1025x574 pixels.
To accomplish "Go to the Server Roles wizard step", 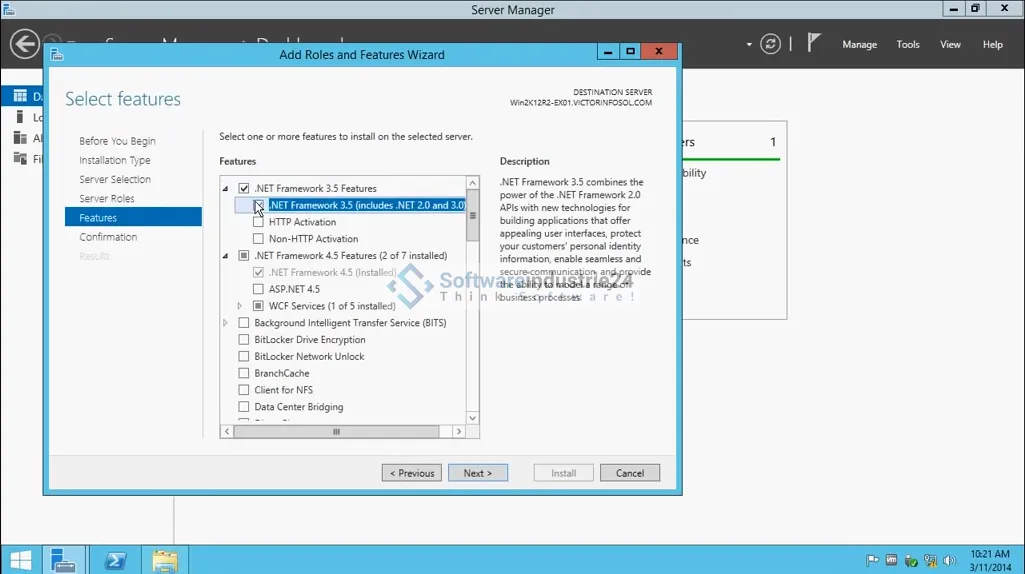I will pyautogui.click(x=107, y=199).
